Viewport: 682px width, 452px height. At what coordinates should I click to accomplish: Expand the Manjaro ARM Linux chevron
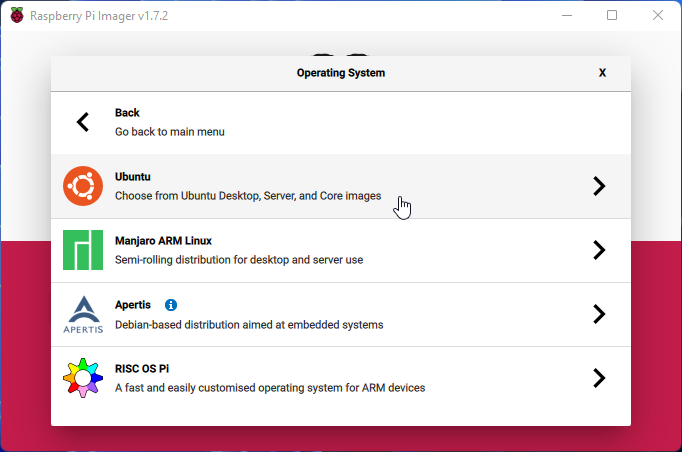[x=599, y=250]
